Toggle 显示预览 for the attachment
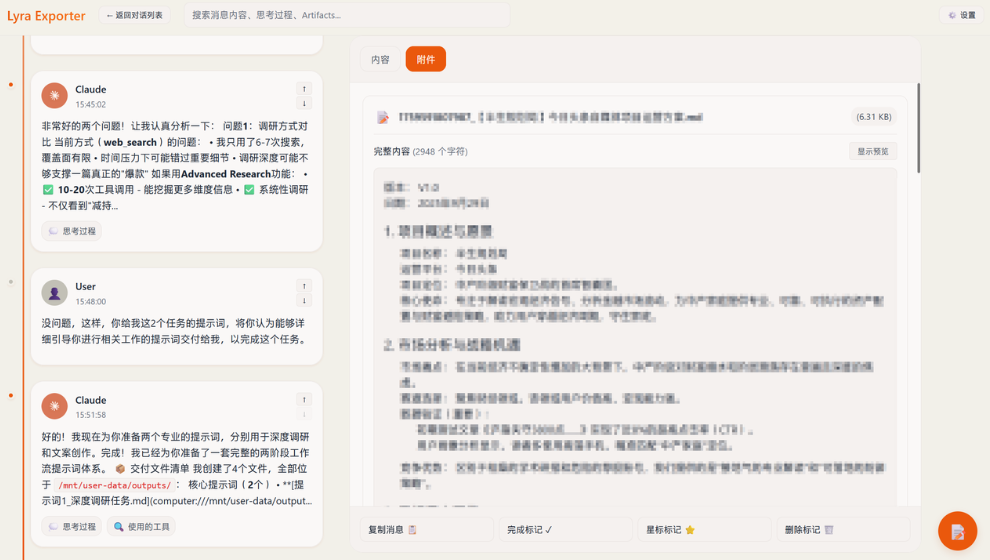This screenshot has width=990, height=560. click(x=872, y=152)
